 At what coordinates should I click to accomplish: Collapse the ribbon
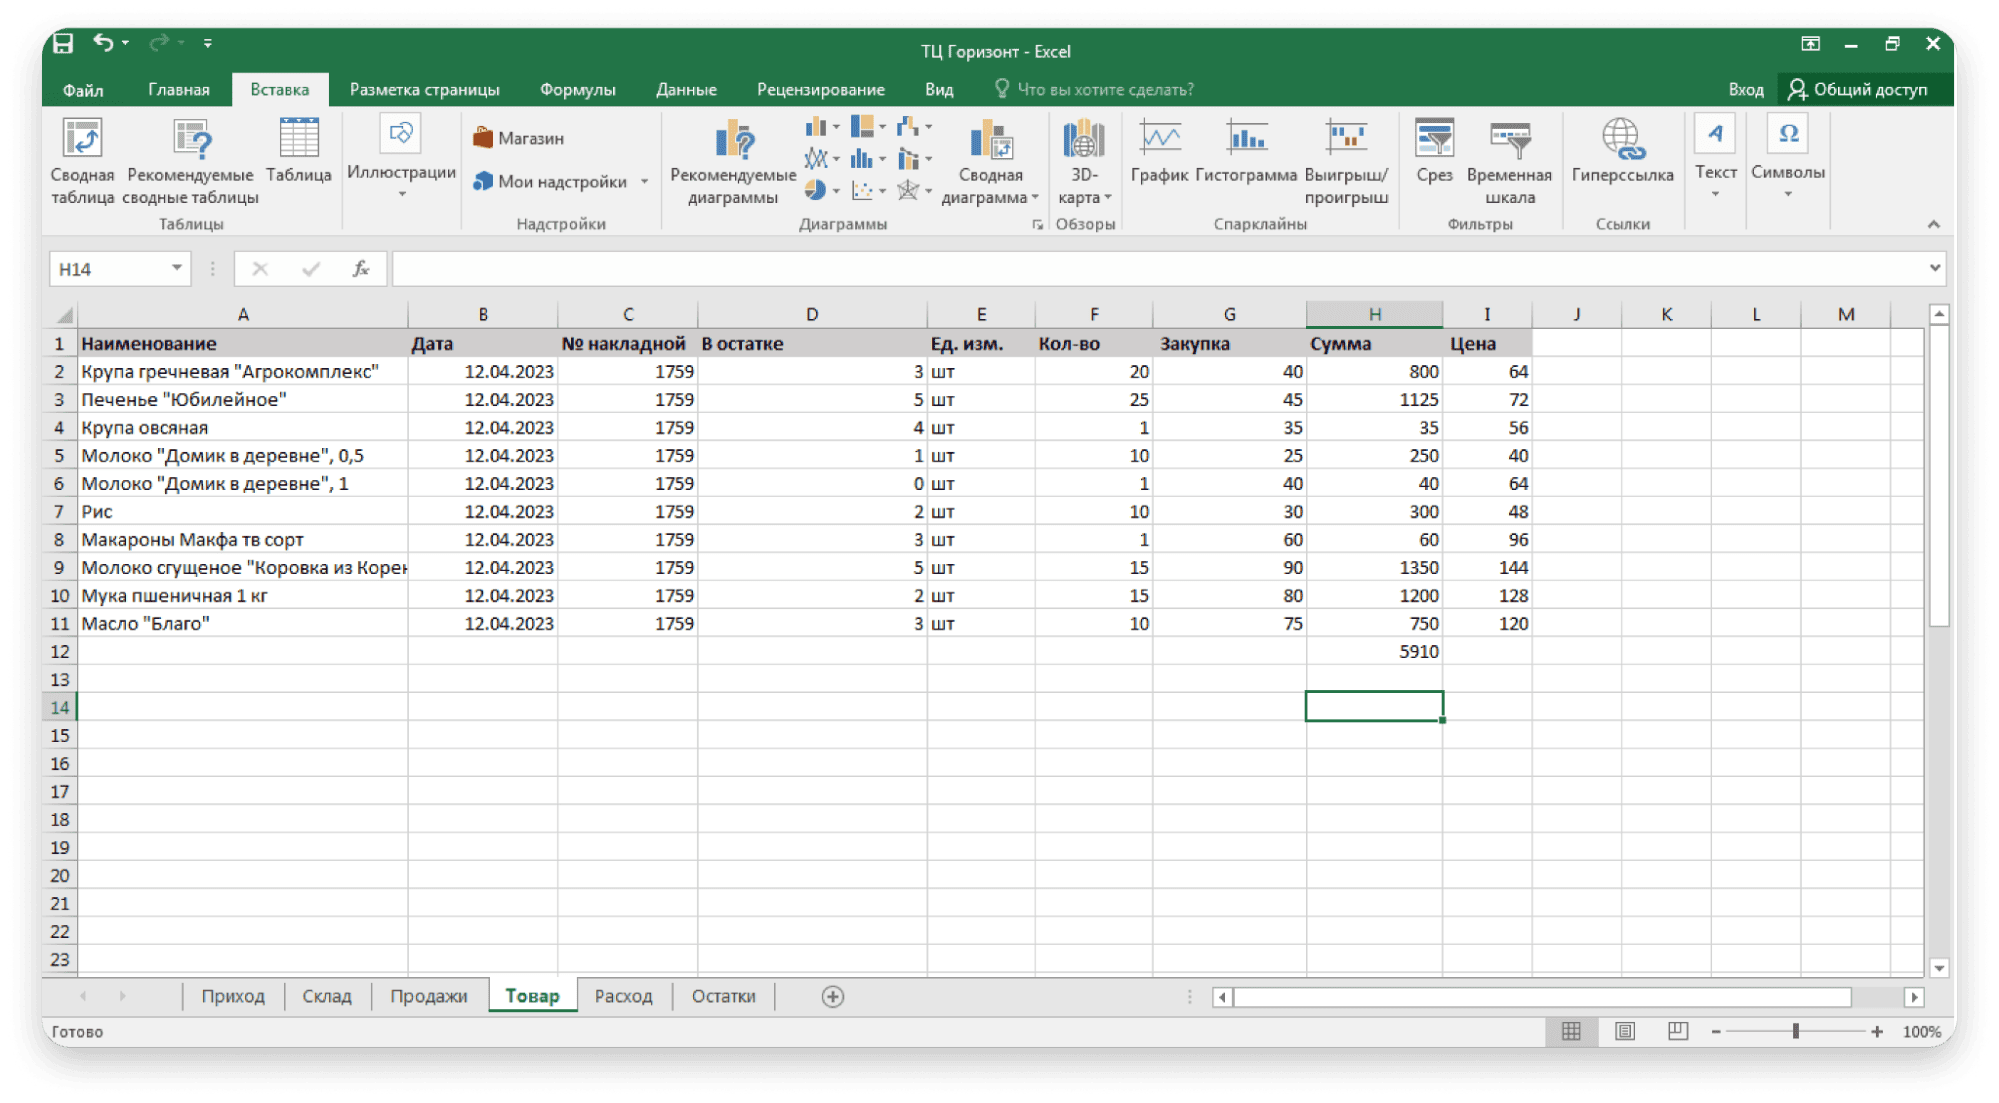tap(1934, 224)
